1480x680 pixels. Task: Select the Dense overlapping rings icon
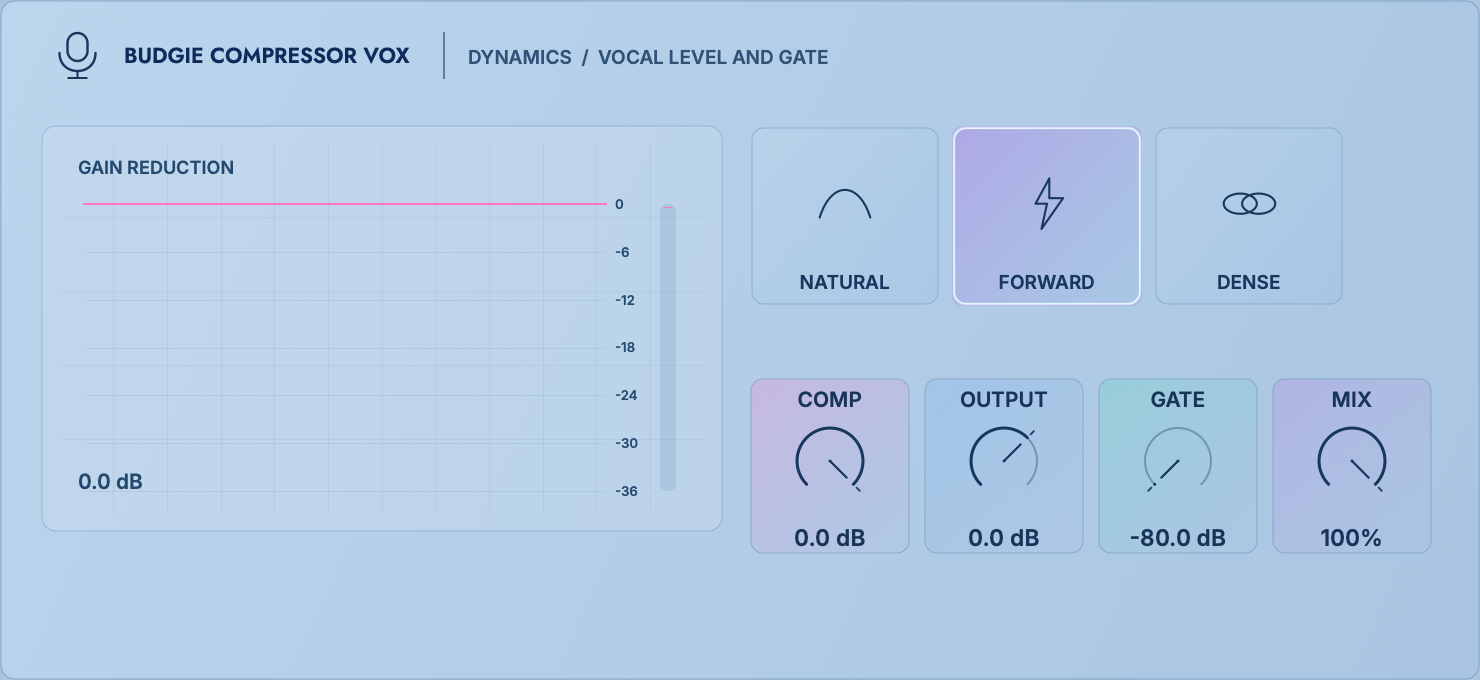pos(1249,204)
